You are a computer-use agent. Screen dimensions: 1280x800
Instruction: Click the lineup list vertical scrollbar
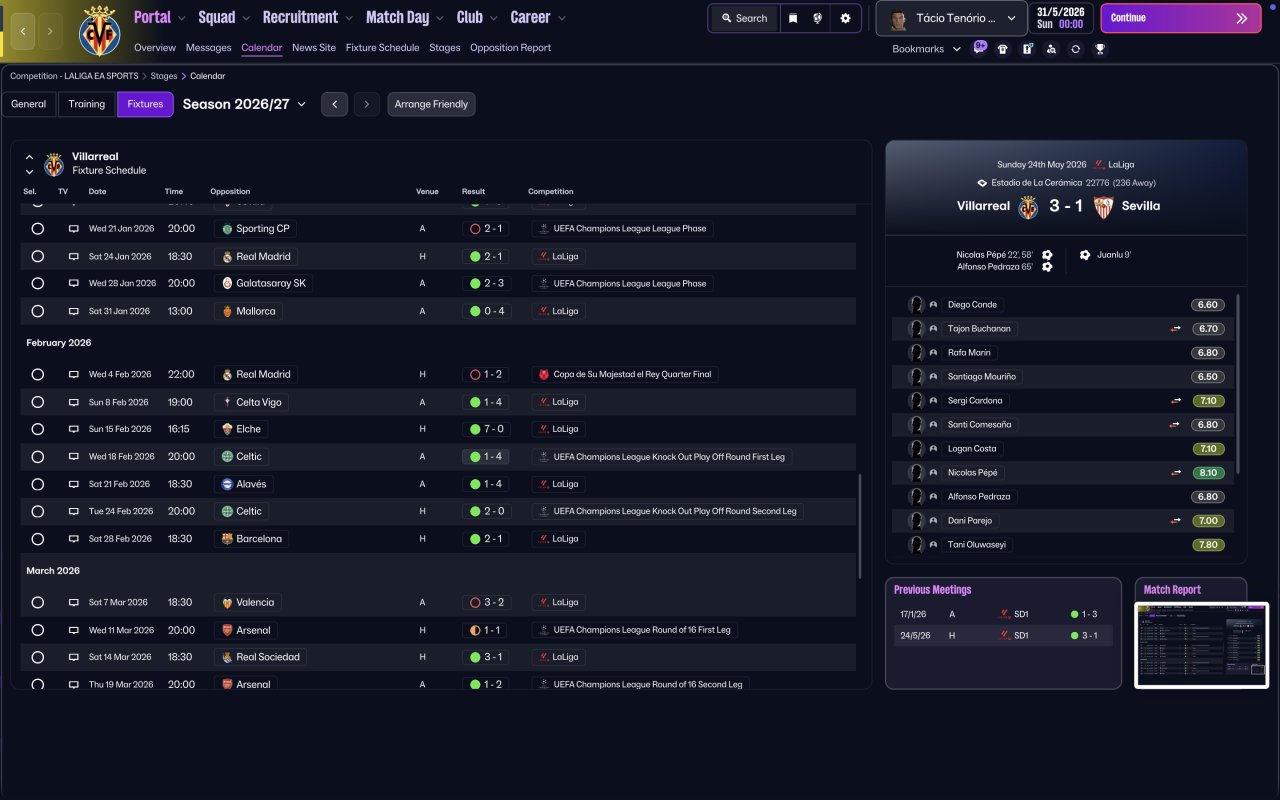tap(1239, 384)
